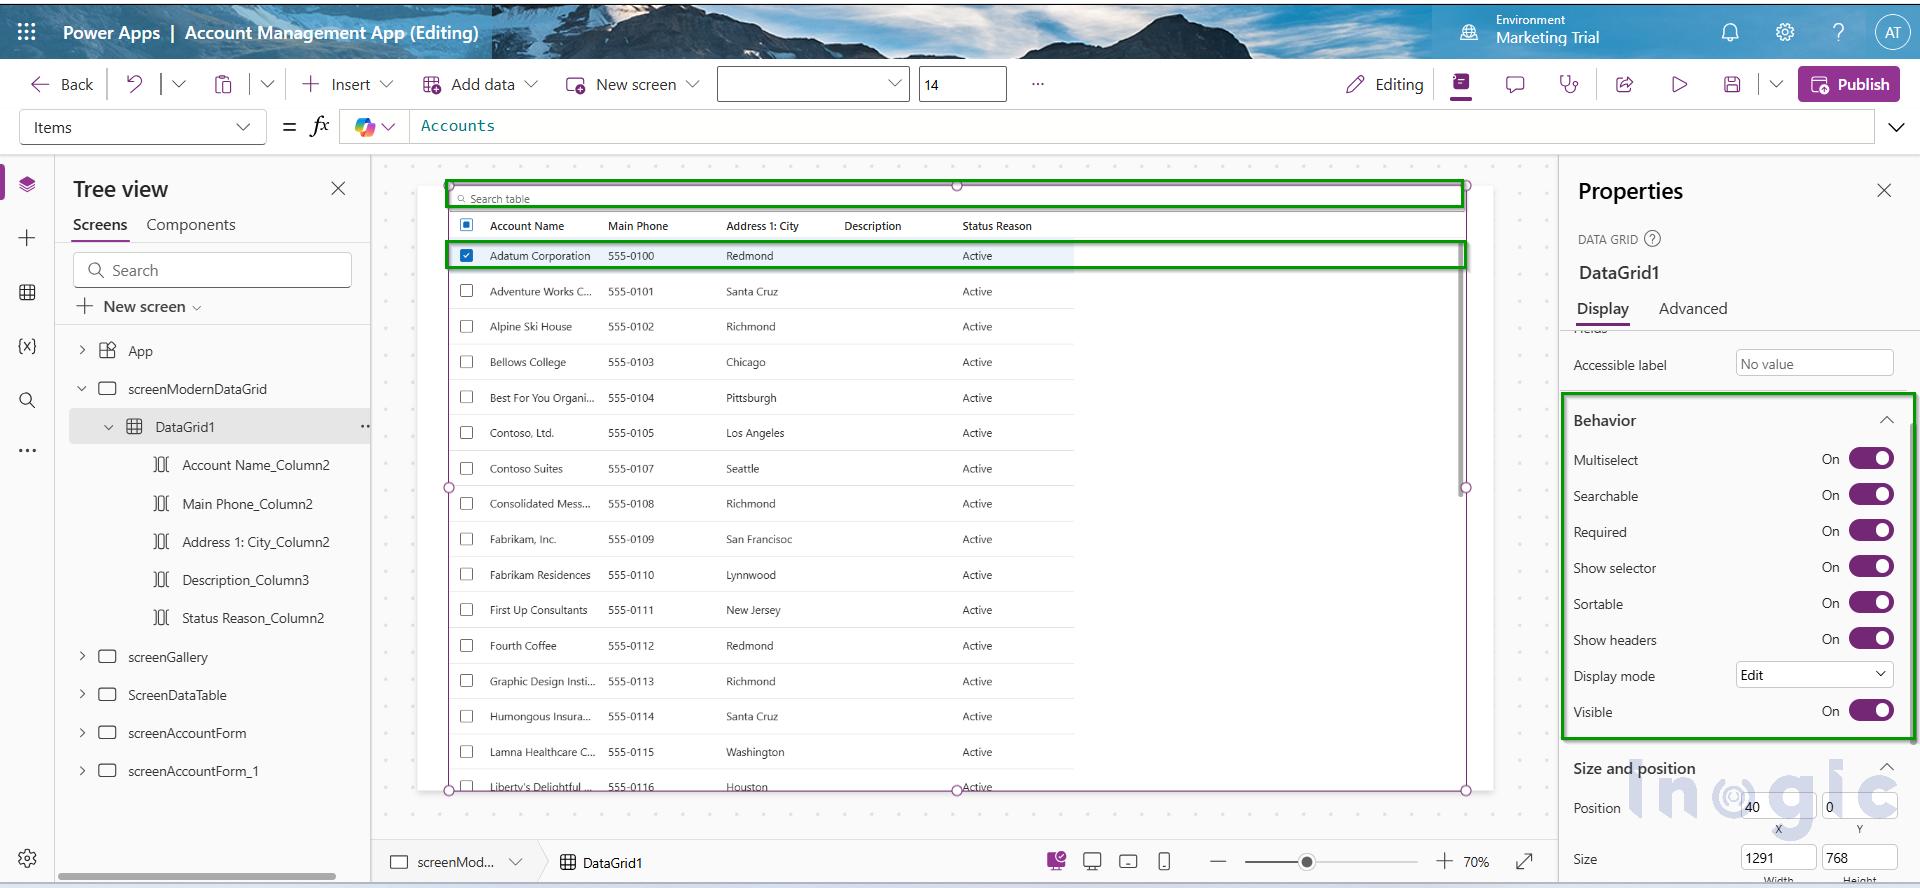Open settings gear at bottom of sidebar
This screenshot has height=888, width=1920.
click(27, 858)
